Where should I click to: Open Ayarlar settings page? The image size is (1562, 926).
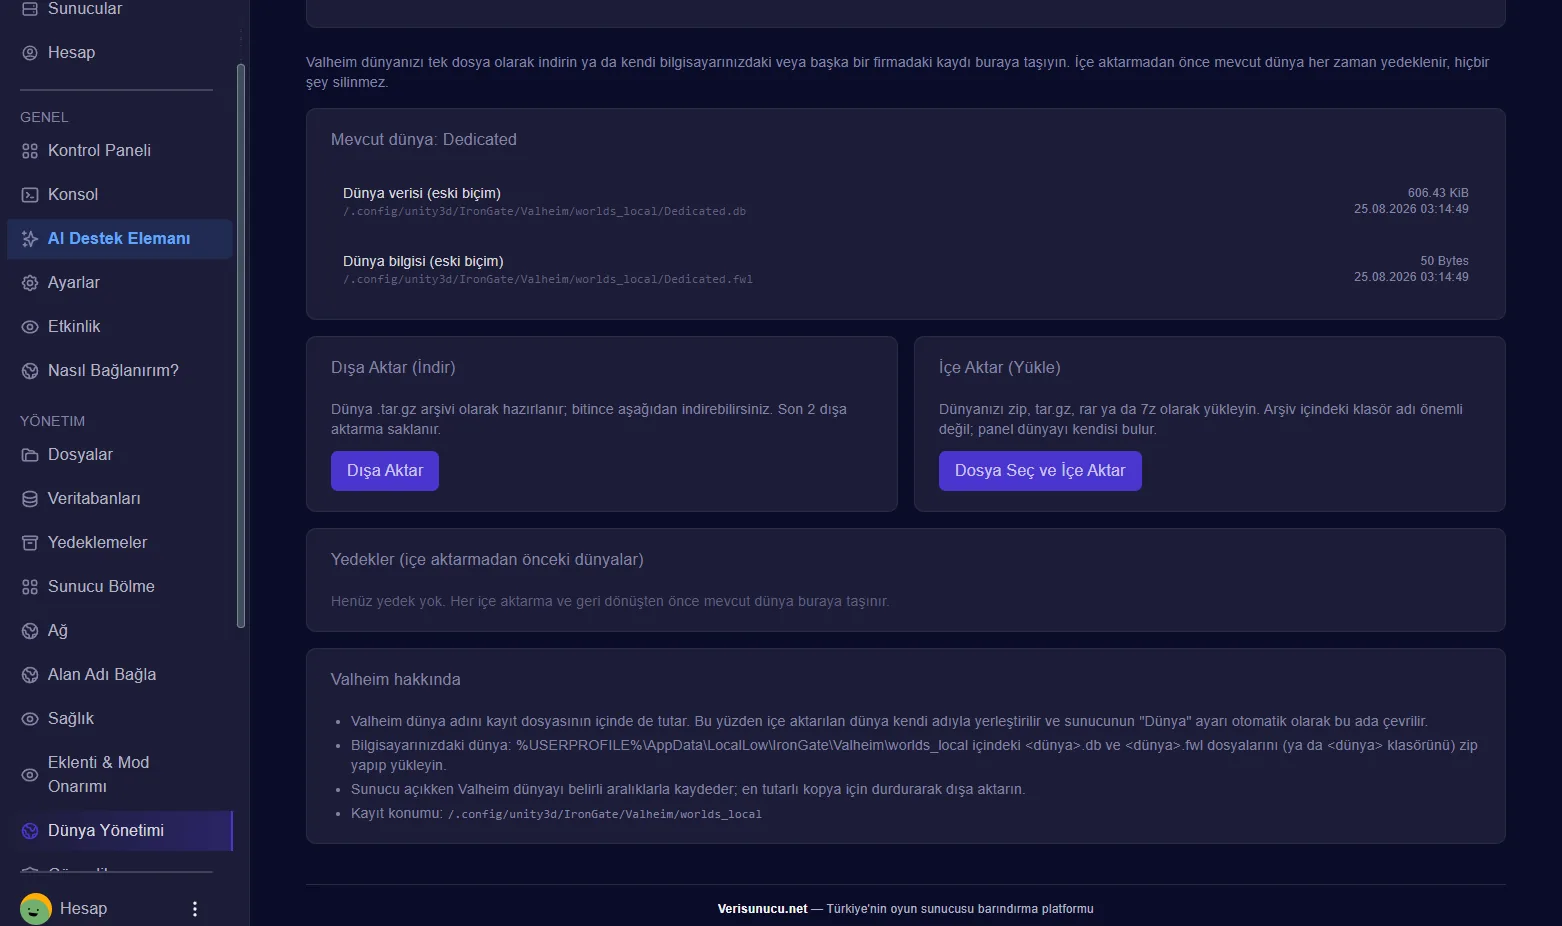pos(120,283)
